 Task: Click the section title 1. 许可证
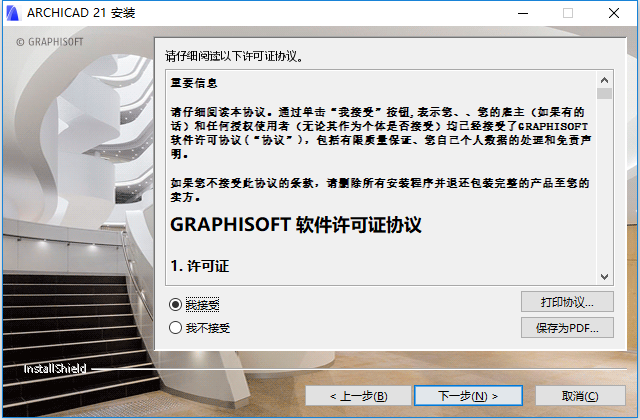200,266
